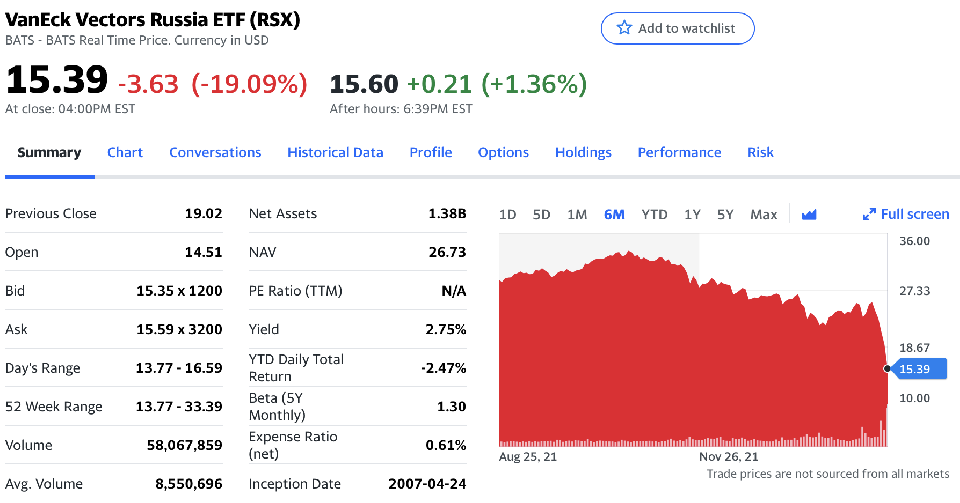Show the Max chart range
Image resolution: width=960 pixels, height=503 pixels.
763,214
